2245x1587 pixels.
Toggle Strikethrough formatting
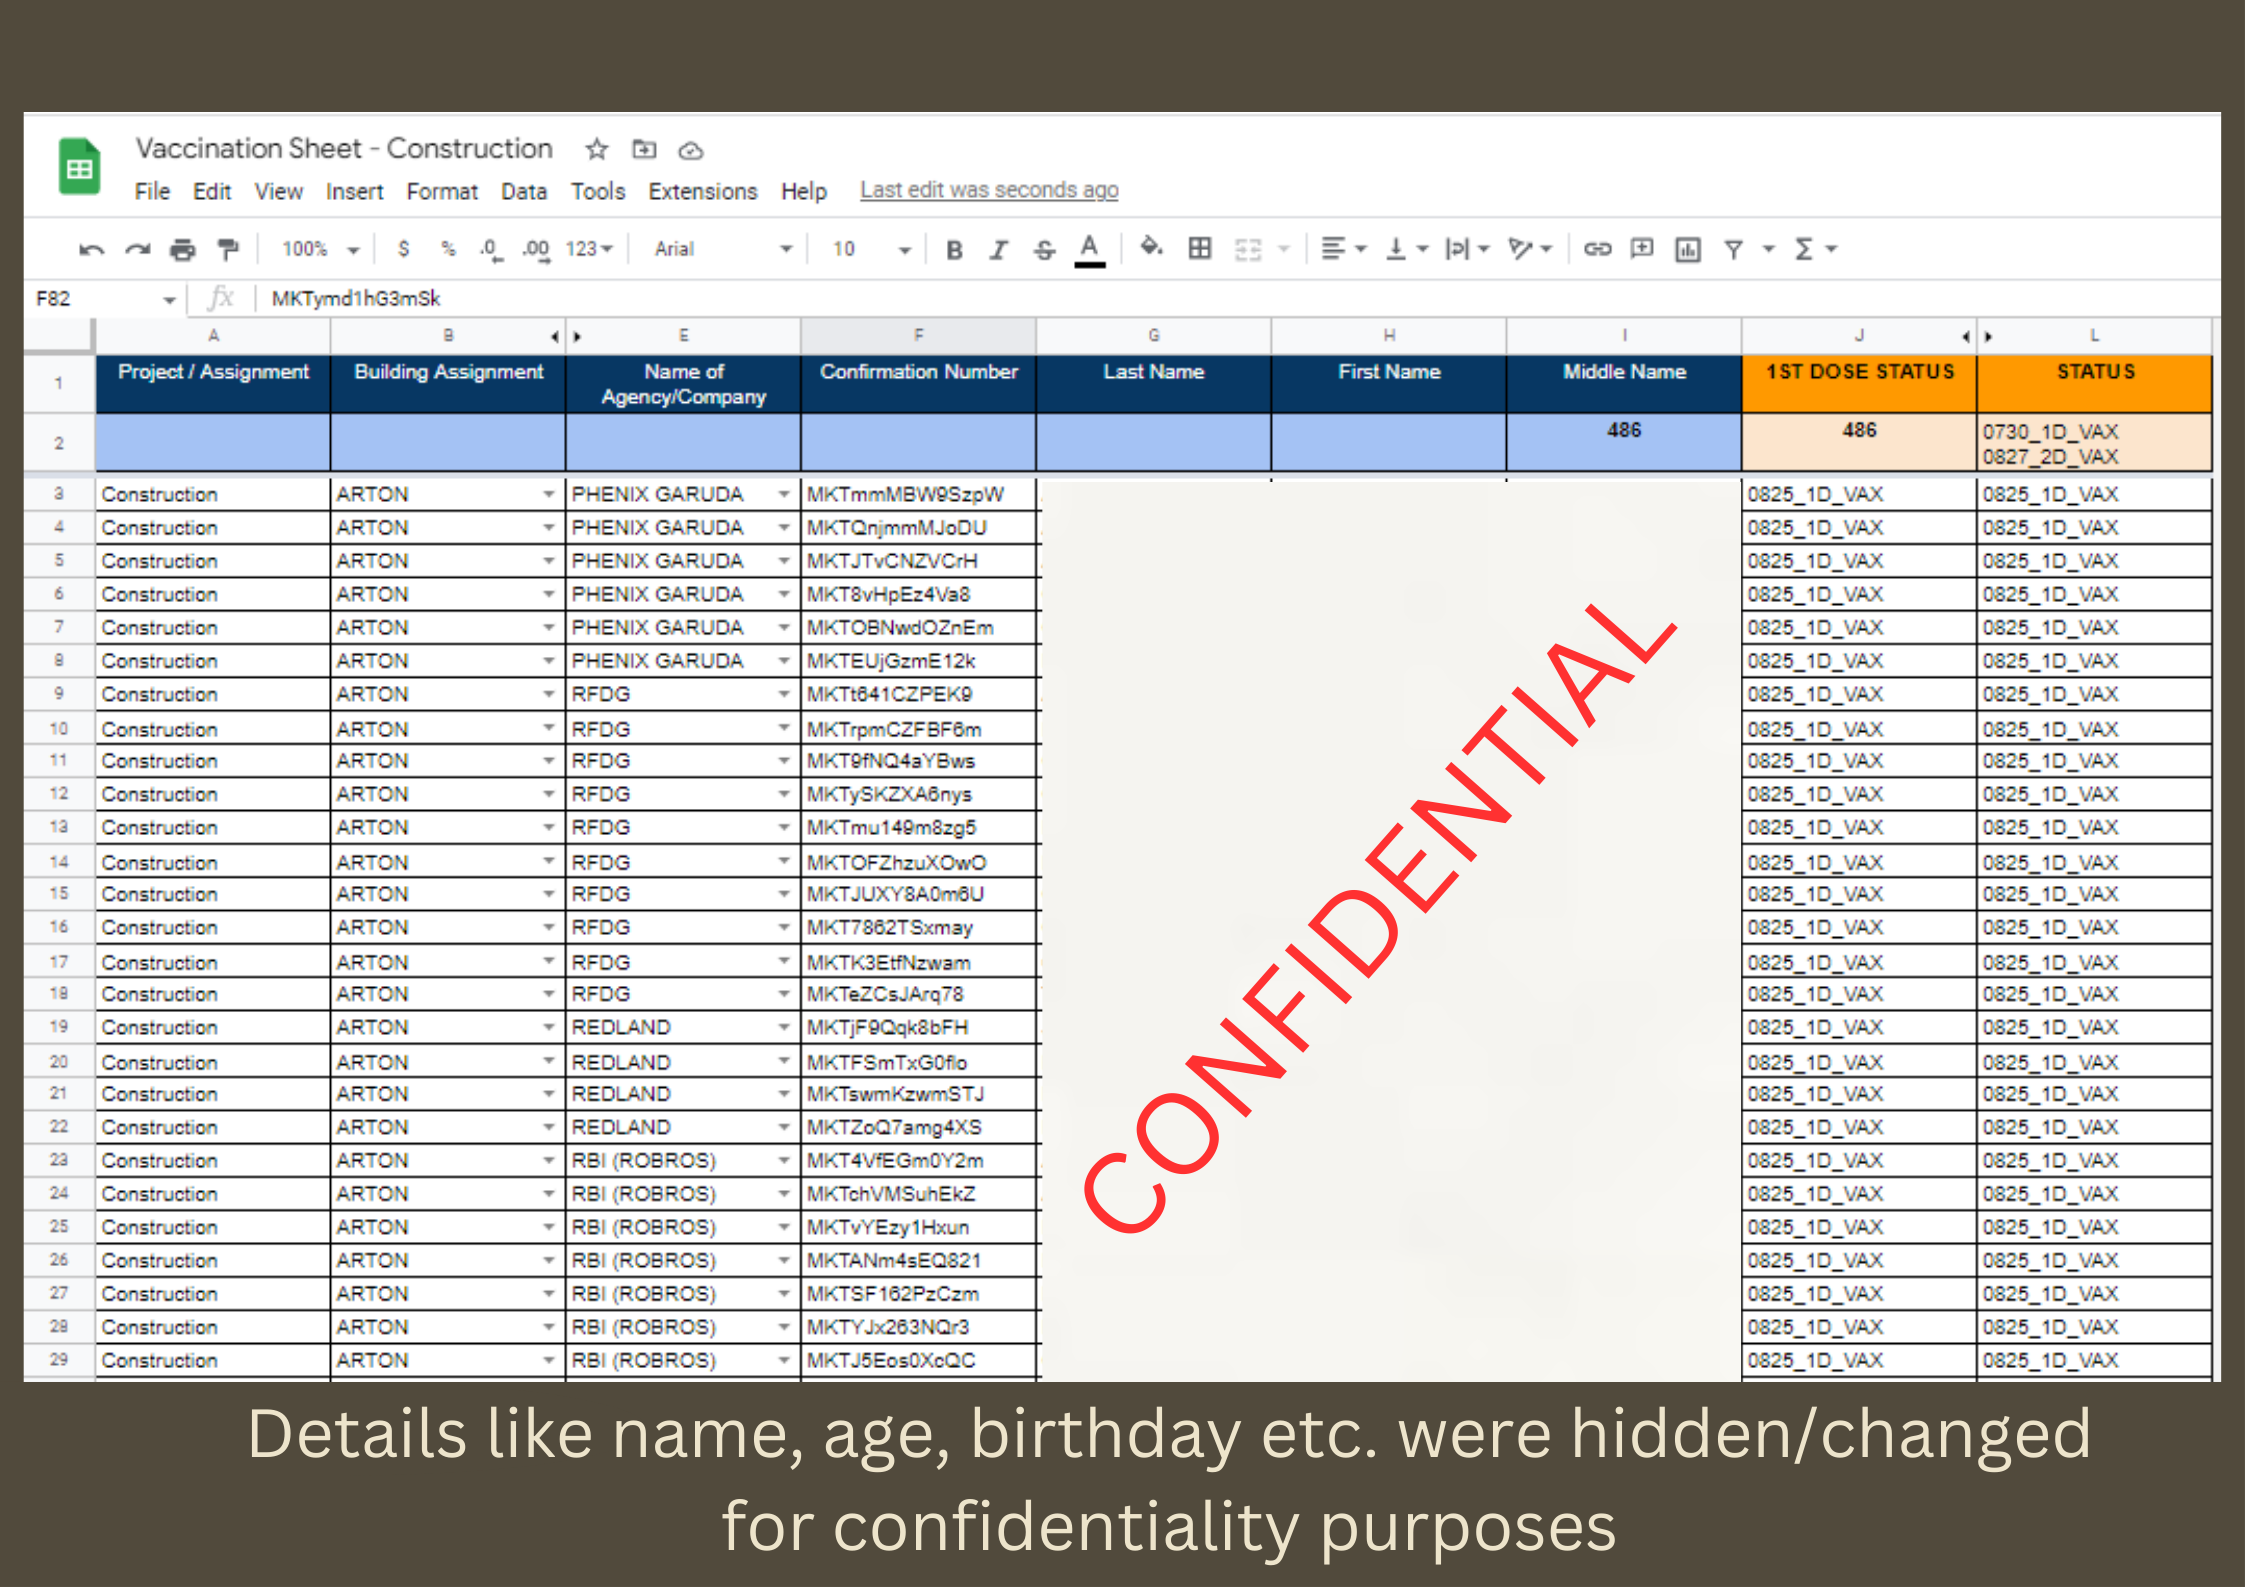1044,249
